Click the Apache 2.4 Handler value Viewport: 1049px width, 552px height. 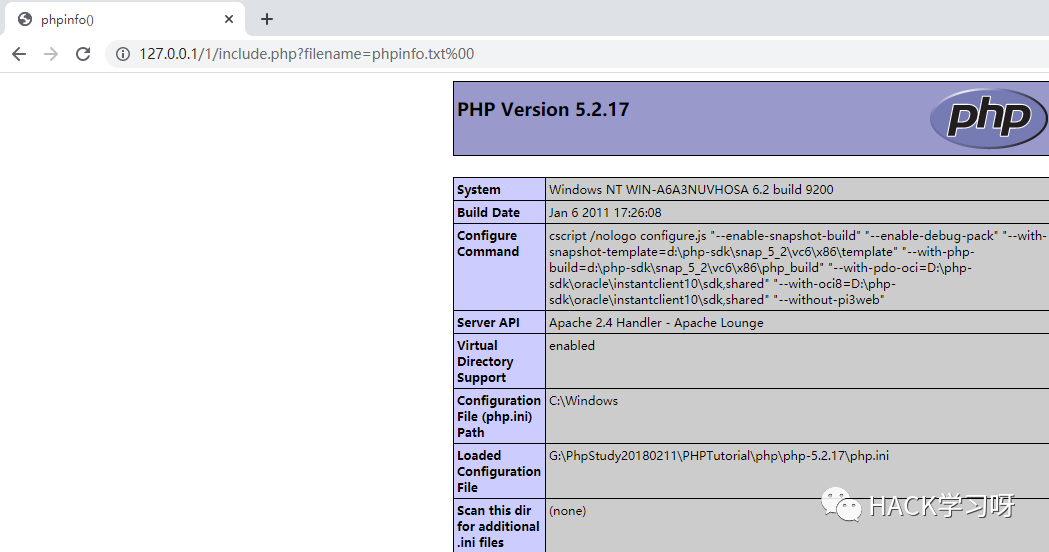[x=656, y=323]
